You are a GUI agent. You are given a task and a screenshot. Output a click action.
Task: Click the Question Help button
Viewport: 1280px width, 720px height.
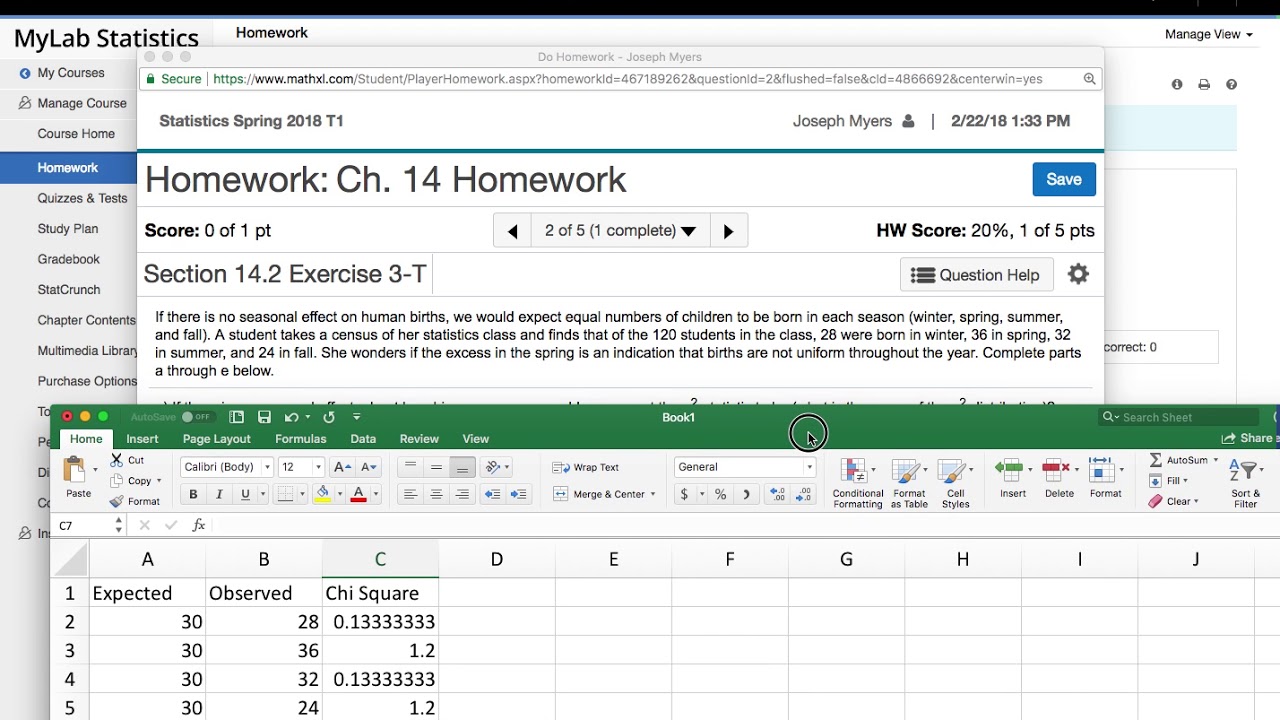click(x=976, y=275)
